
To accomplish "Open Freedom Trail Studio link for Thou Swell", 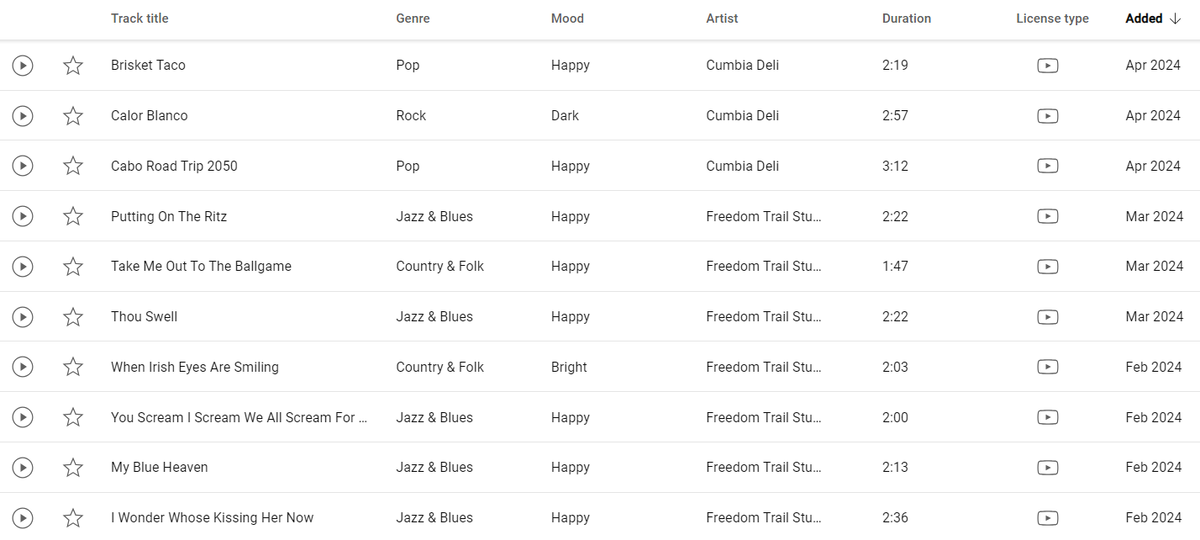I will 763,317.
